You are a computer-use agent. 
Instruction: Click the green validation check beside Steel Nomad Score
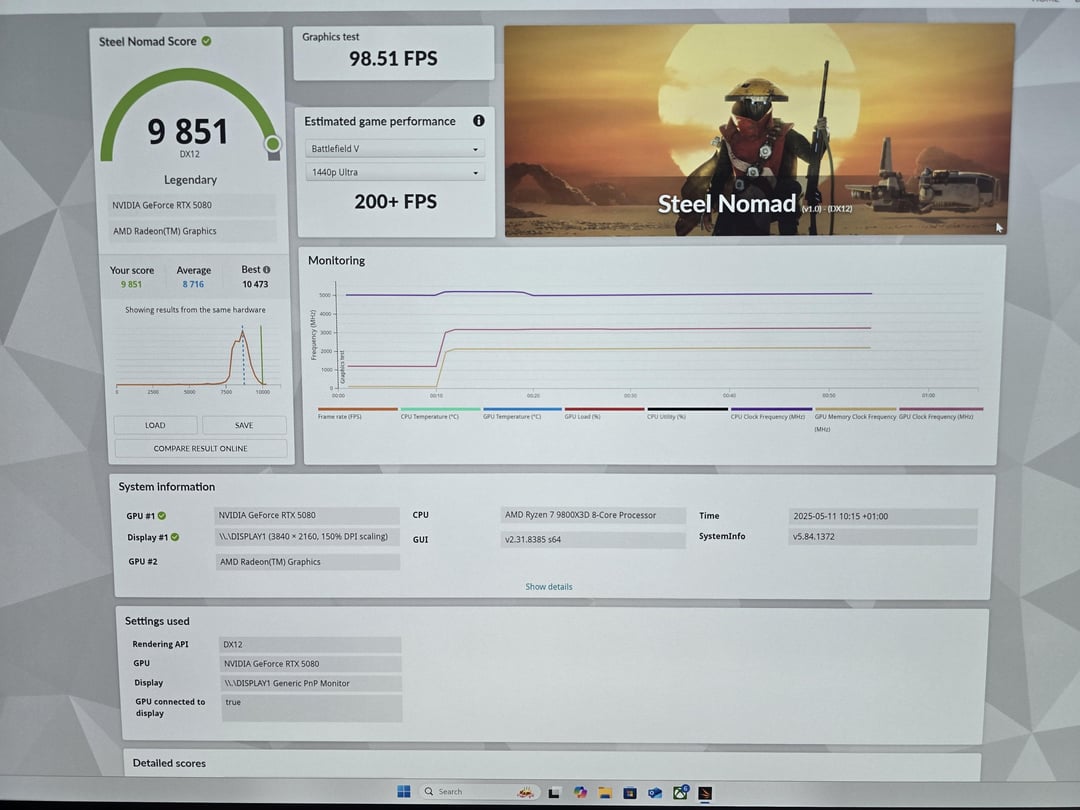206,41
